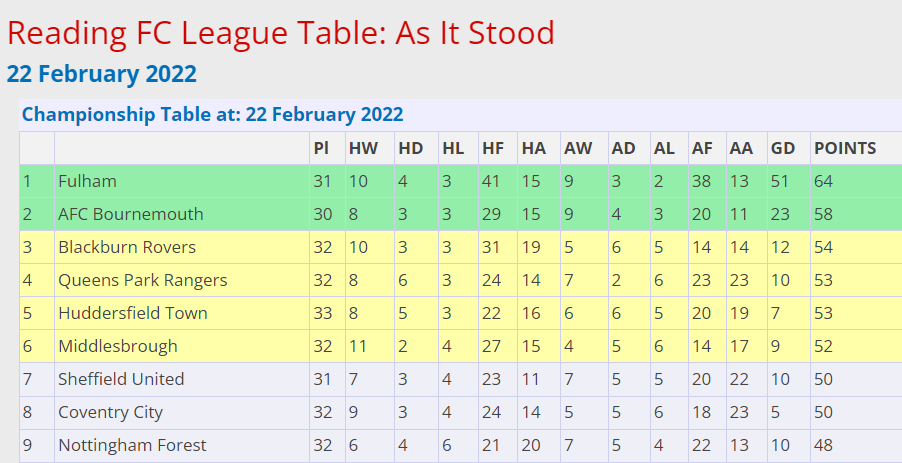Viewport: 902px width, 463px height.
Task: Click the AA column header
Action: 741,148
